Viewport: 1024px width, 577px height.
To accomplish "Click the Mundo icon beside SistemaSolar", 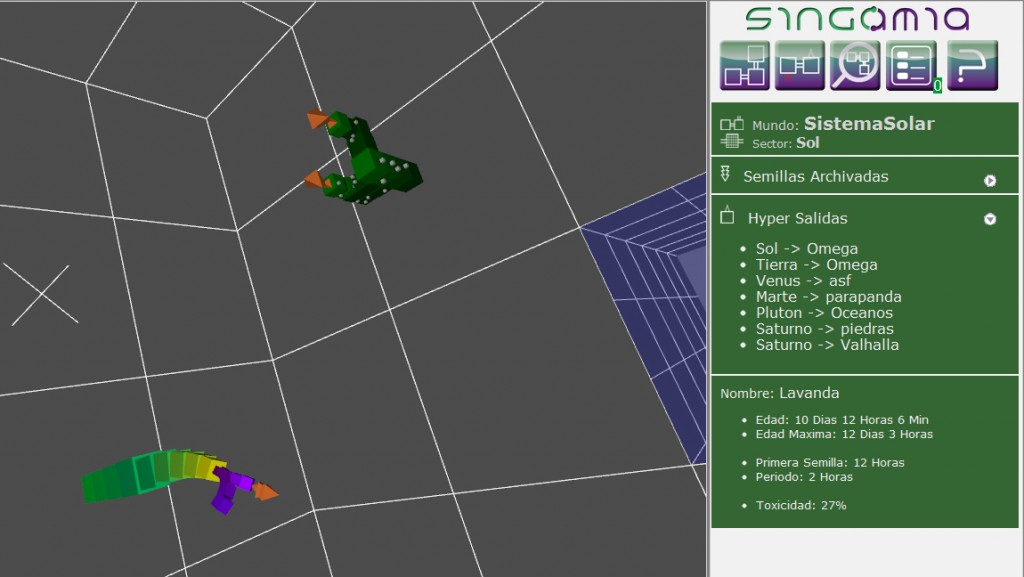I will (x=732, y=125).
